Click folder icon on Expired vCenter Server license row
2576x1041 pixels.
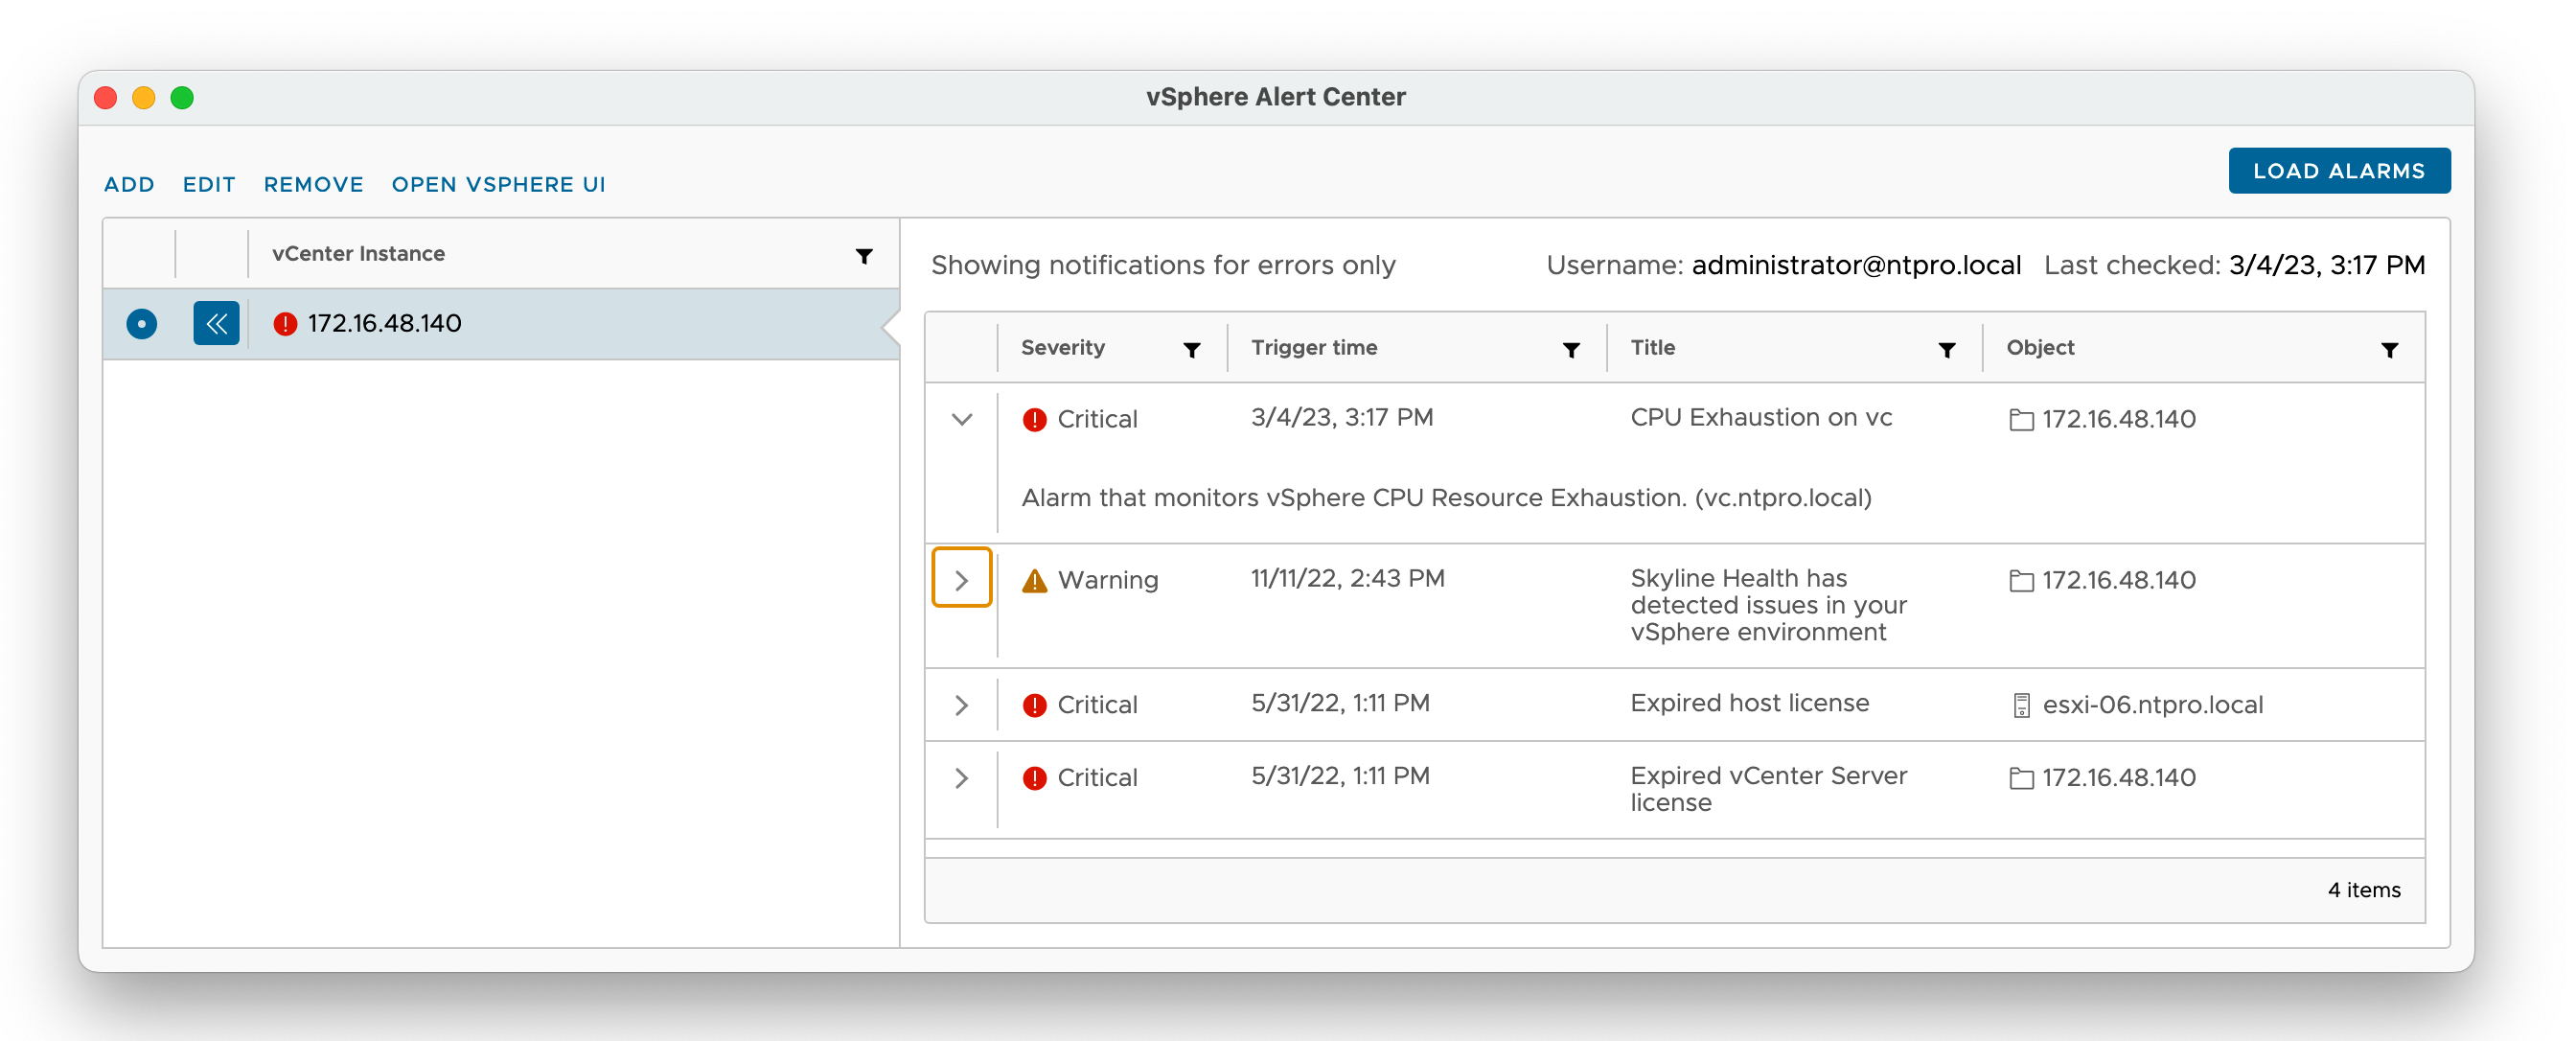click(x=2021, y=779)
